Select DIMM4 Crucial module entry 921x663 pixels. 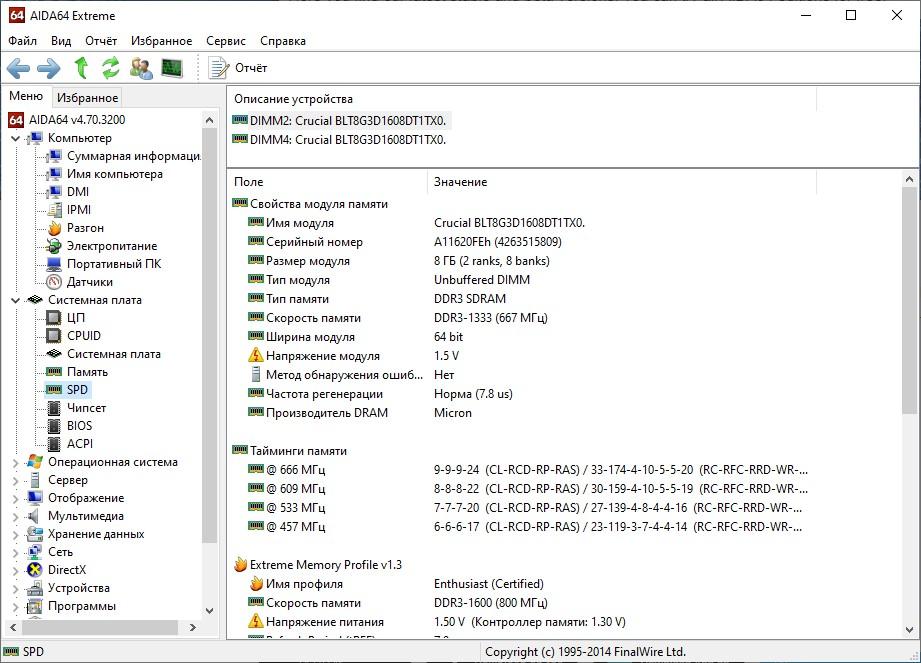340,140
